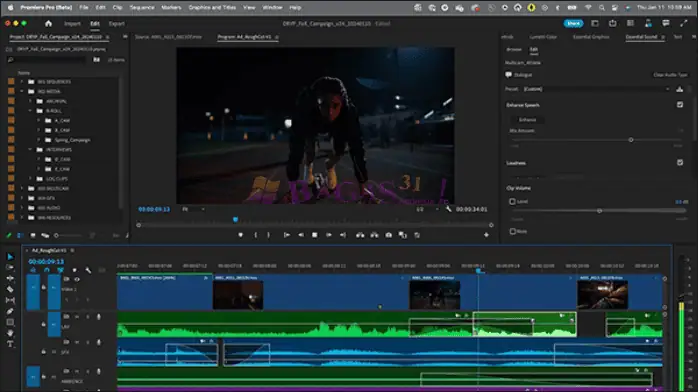
Task: Add a marker in Program monitor
Action: pos(240,235)
